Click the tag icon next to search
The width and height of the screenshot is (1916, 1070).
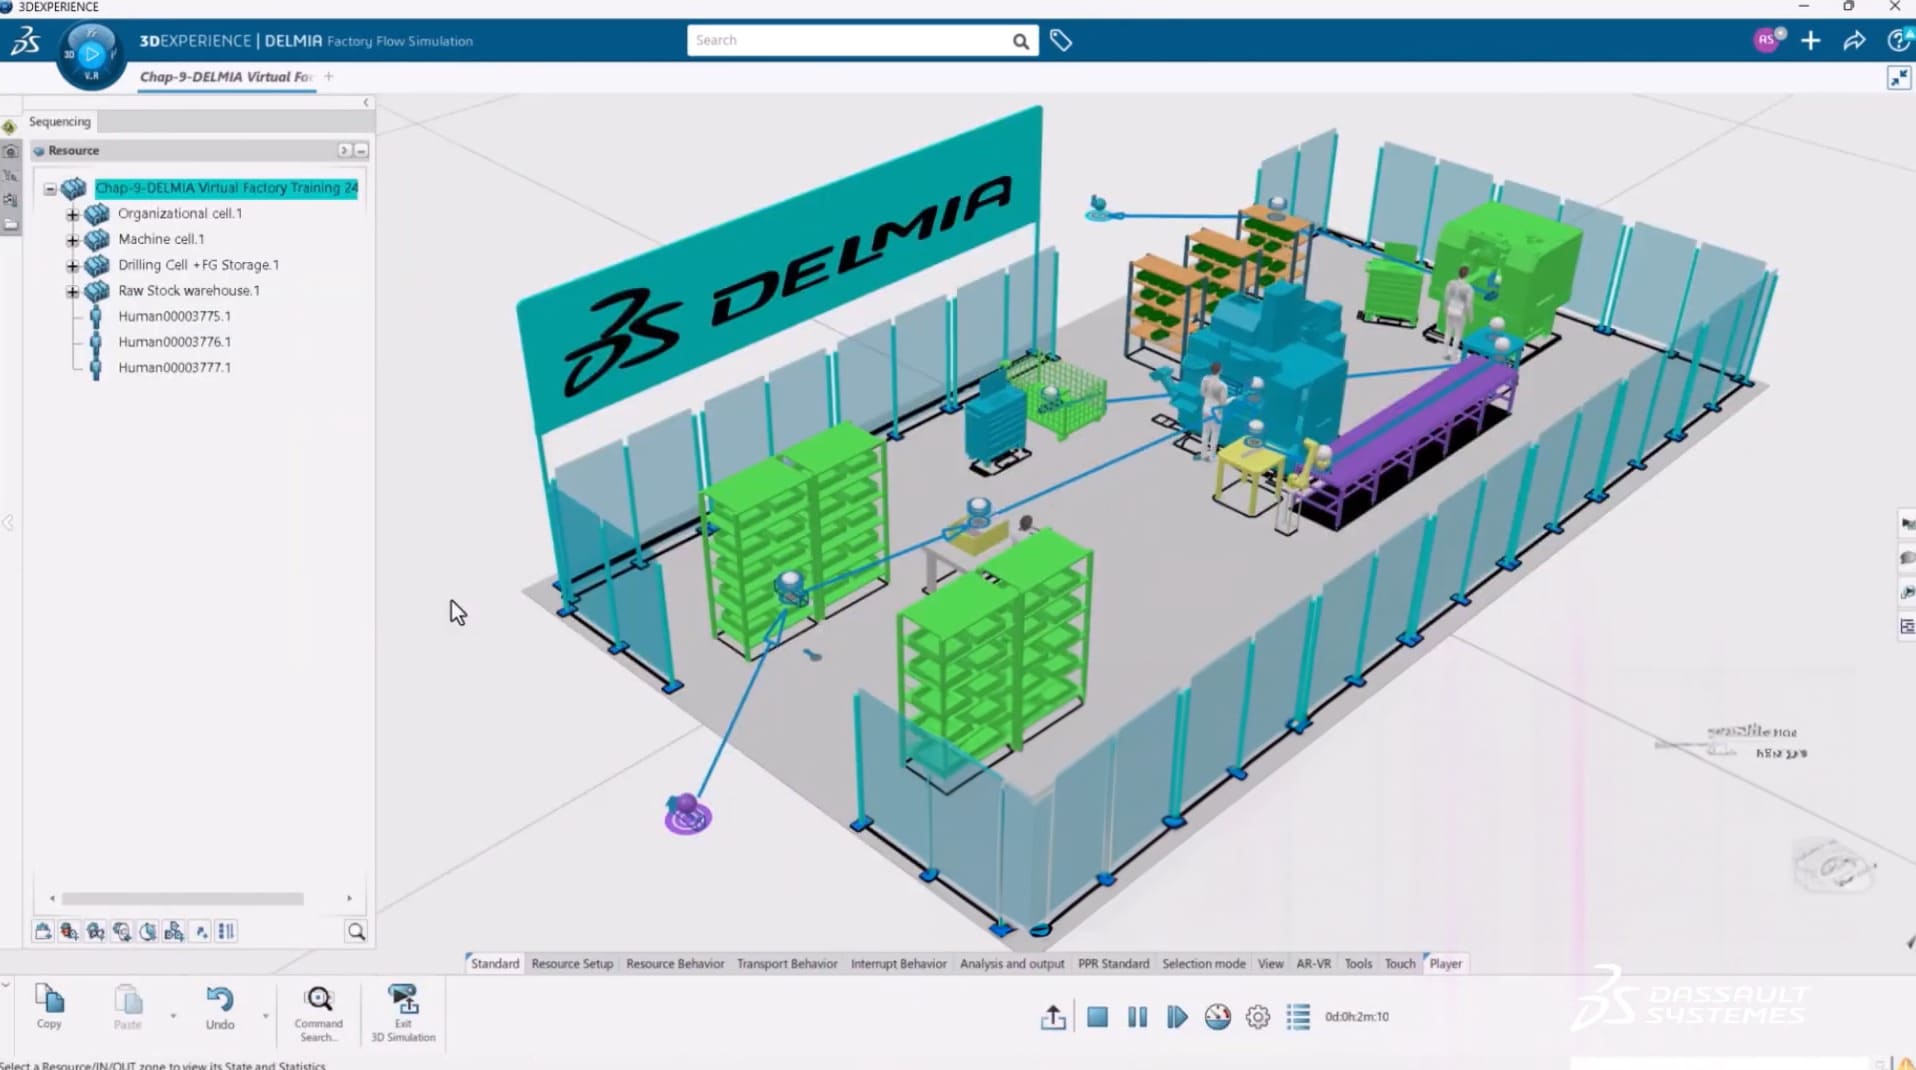pyautogui.click(x=1061, y=41)
